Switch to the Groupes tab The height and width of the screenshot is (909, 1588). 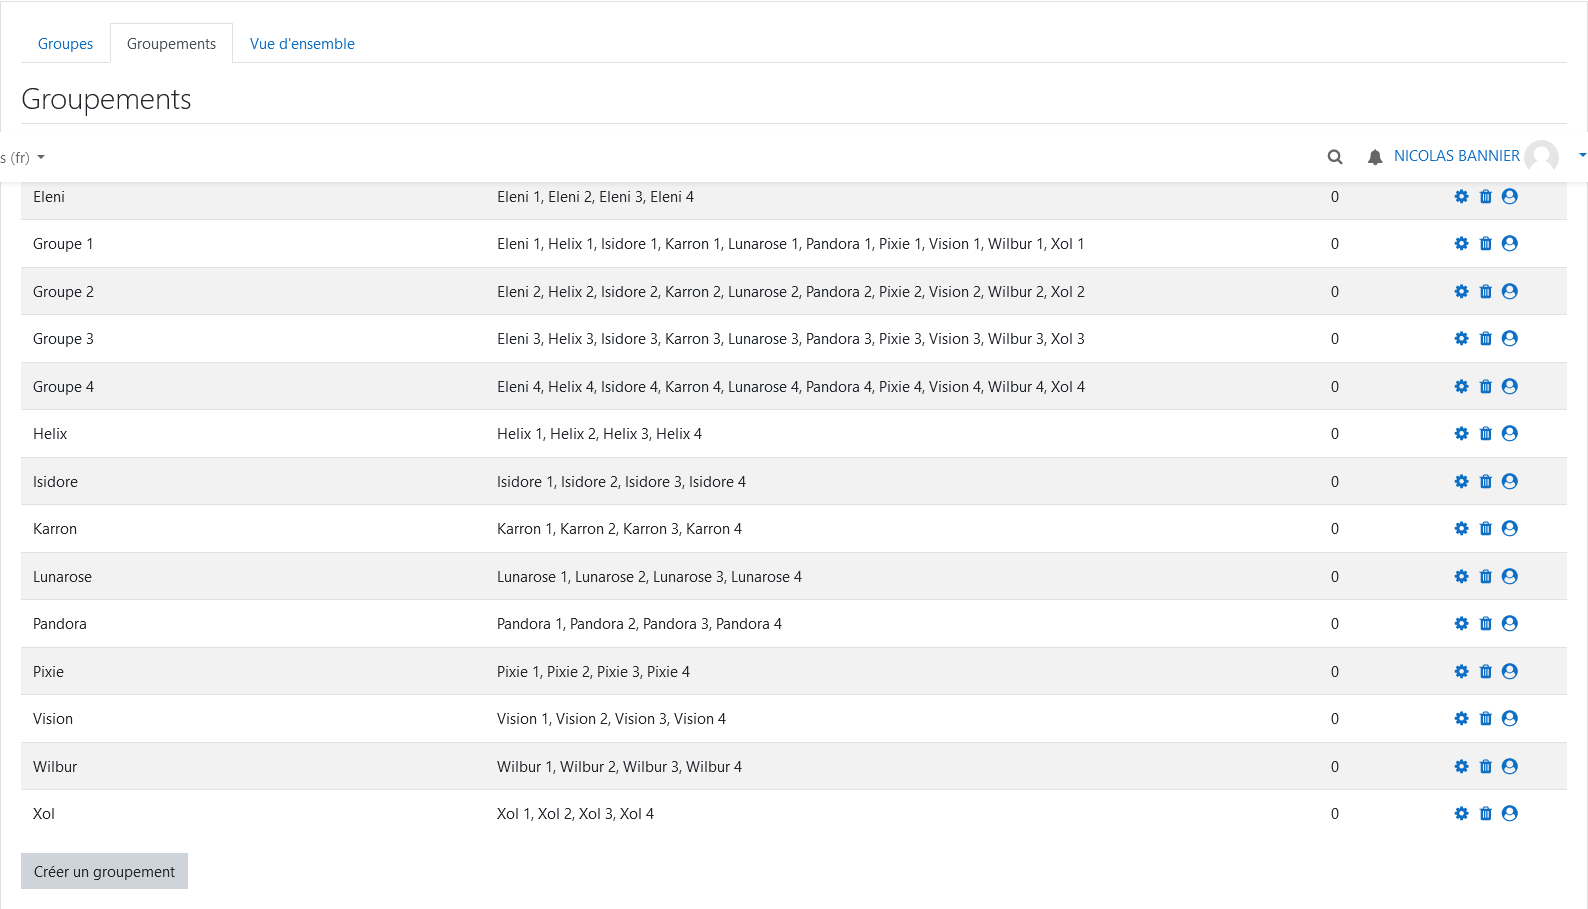[x=65, y=44]
